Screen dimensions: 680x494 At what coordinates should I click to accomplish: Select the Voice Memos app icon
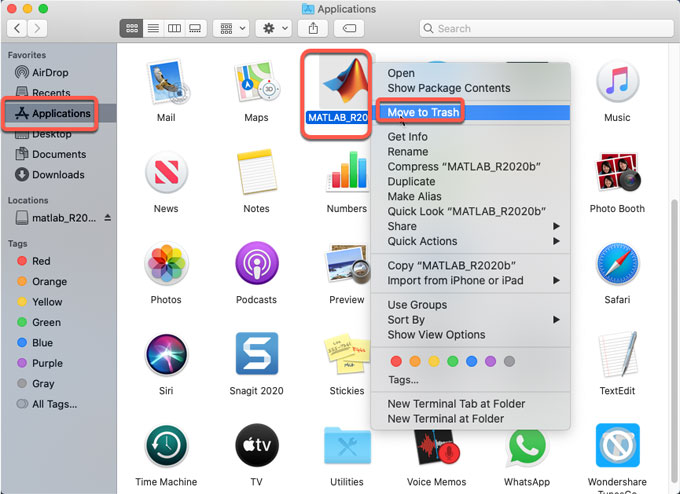[x=436, y=447]
